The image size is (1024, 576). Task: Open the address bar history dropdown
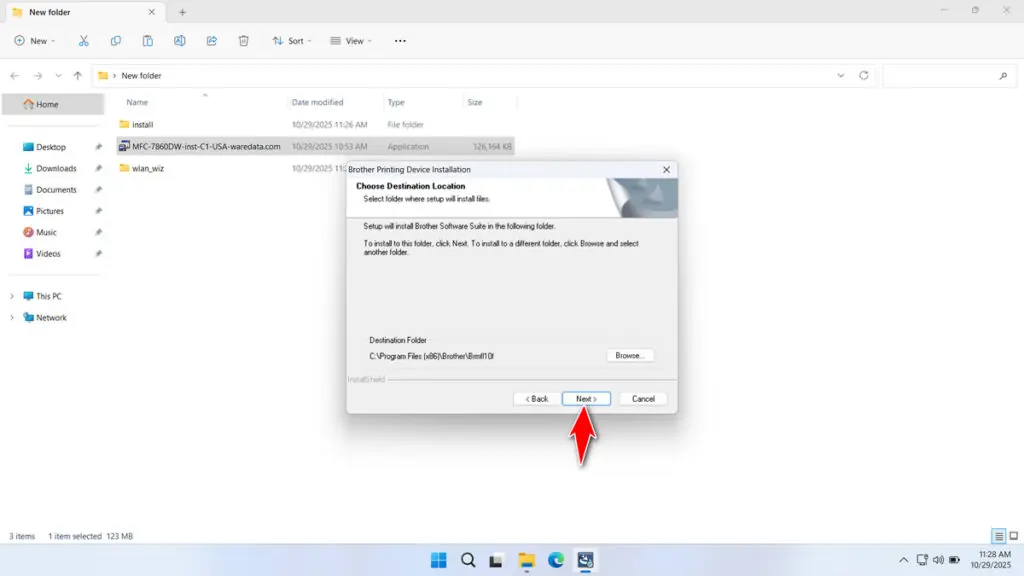click(x=840, y=75)
